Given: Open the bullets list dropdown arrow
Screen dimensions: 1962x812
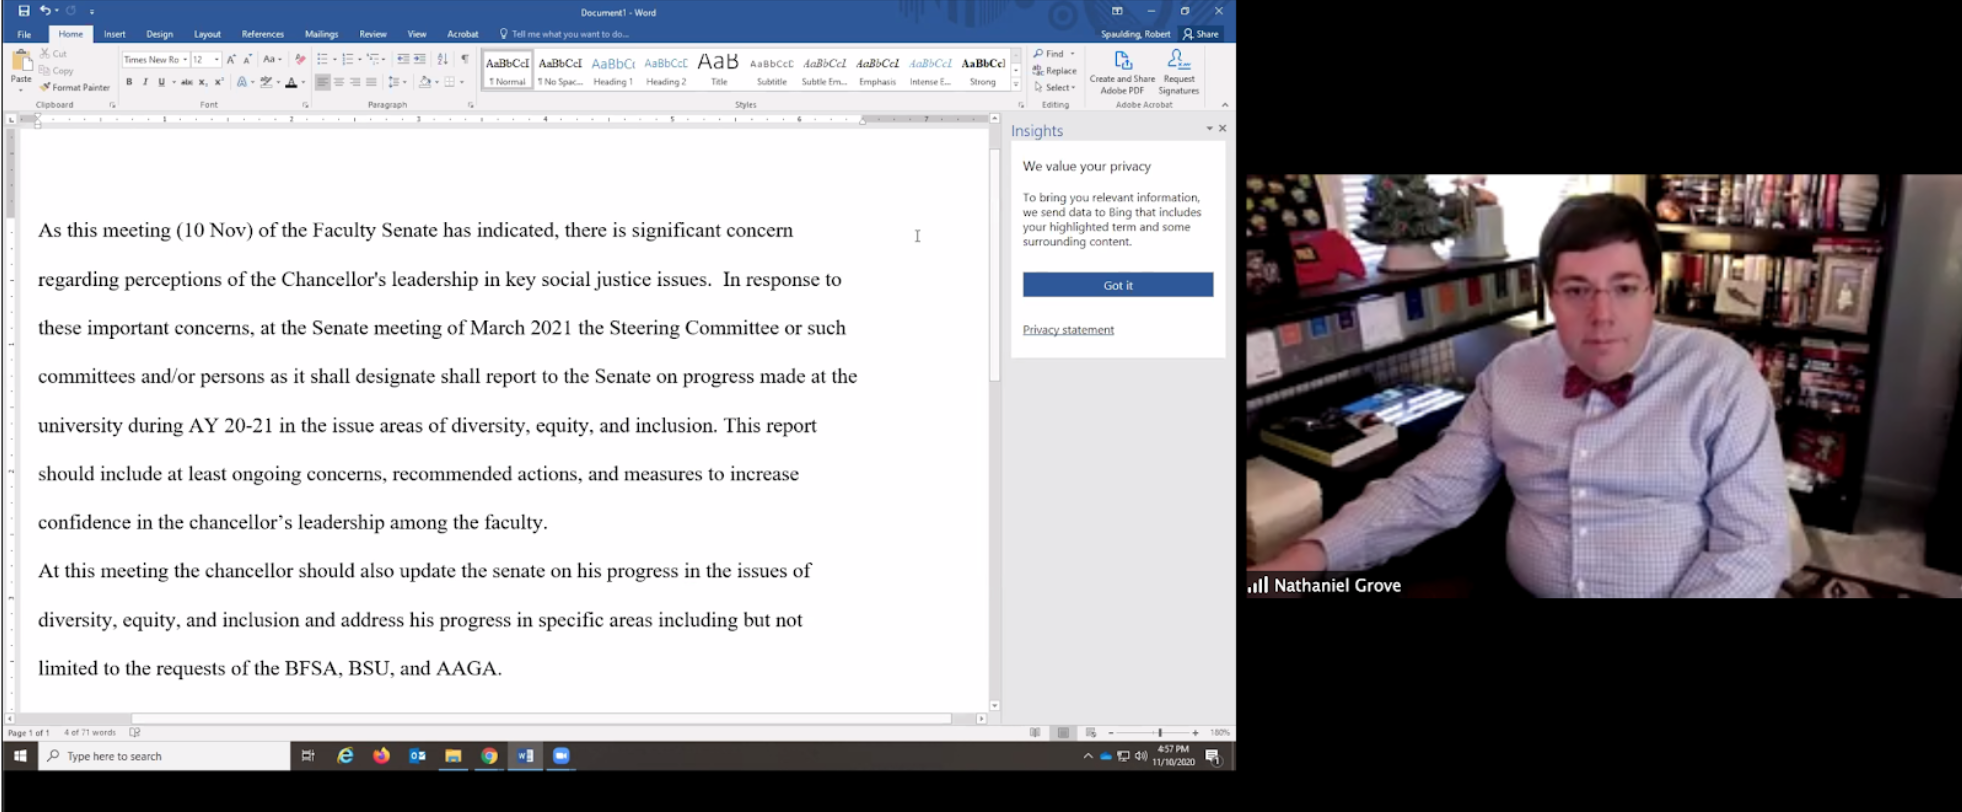Looking at the screenshot, I should tap(334, 59).
